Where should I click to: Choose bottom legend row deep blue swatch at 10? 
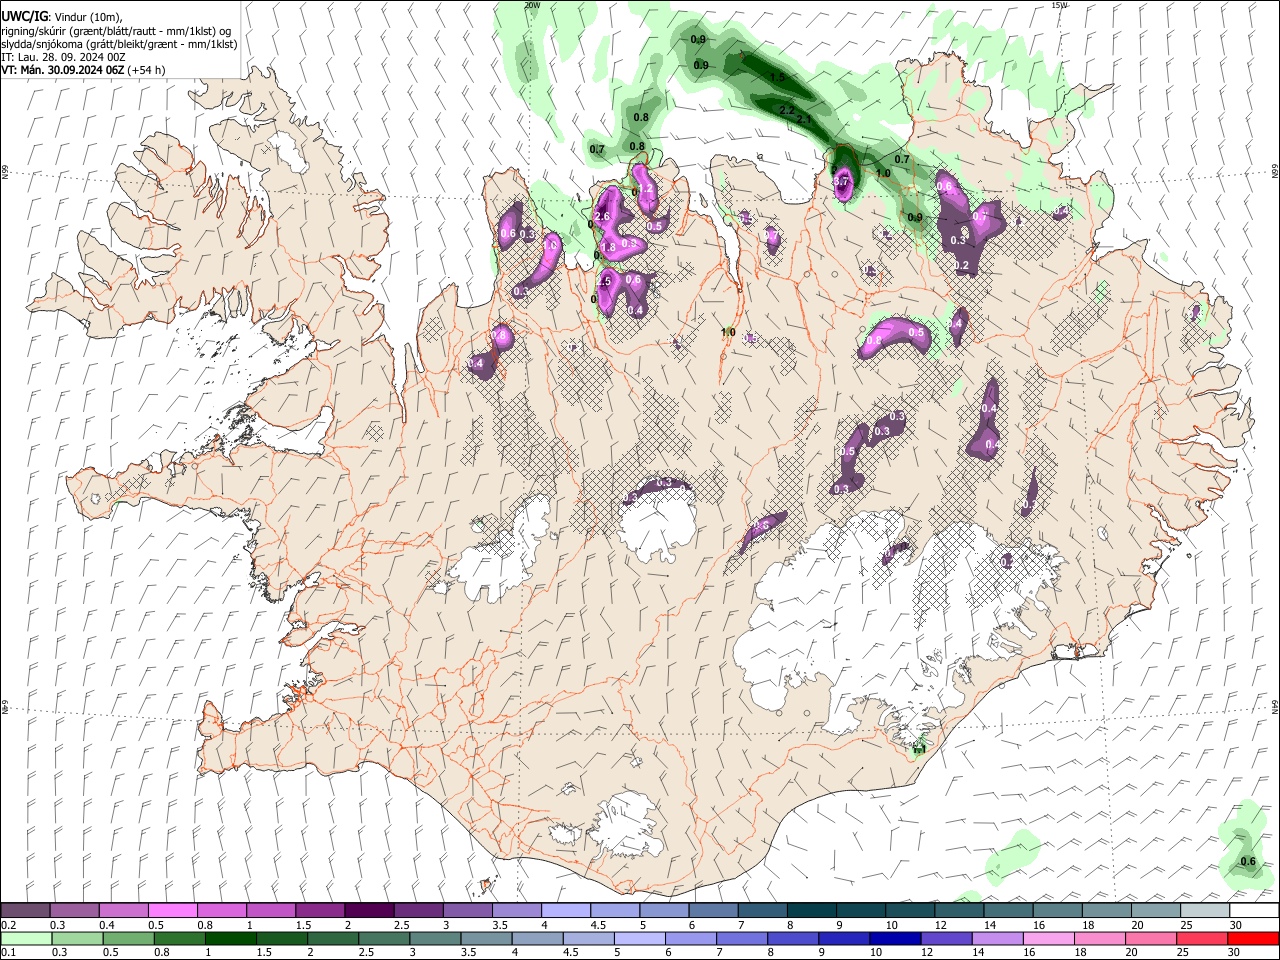tap(896, 939)
